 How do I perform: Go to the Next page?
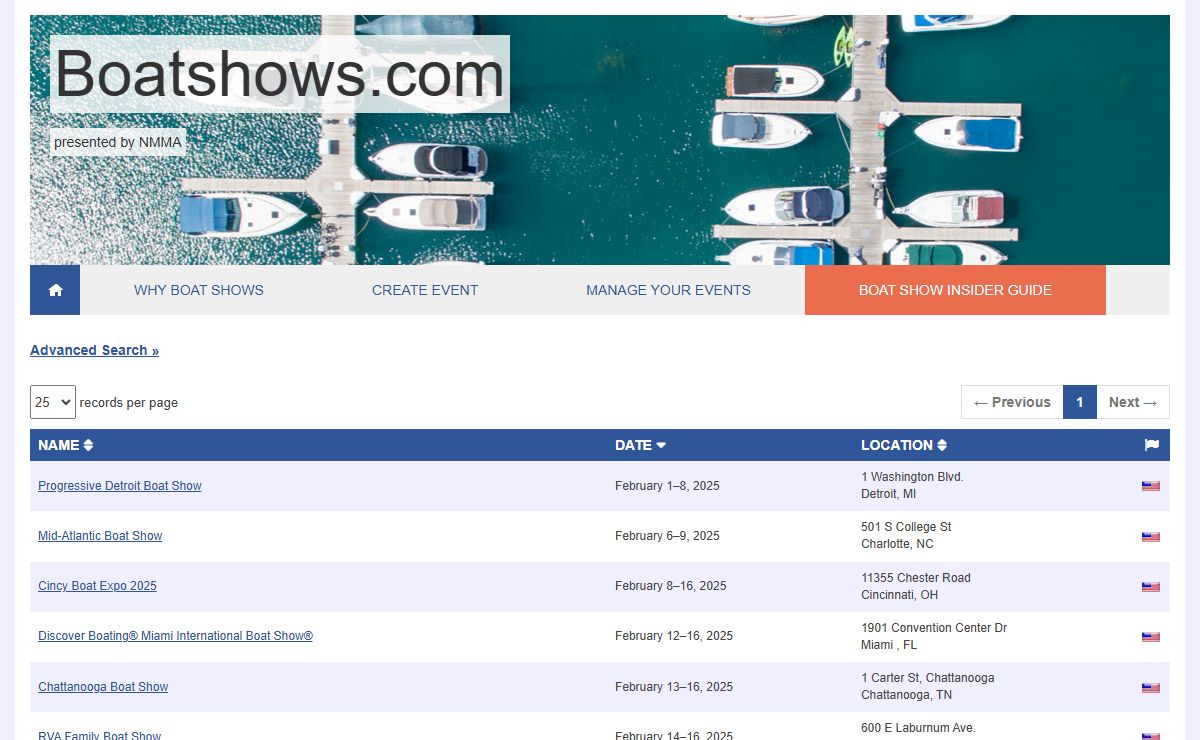(x=1133, y=402)
